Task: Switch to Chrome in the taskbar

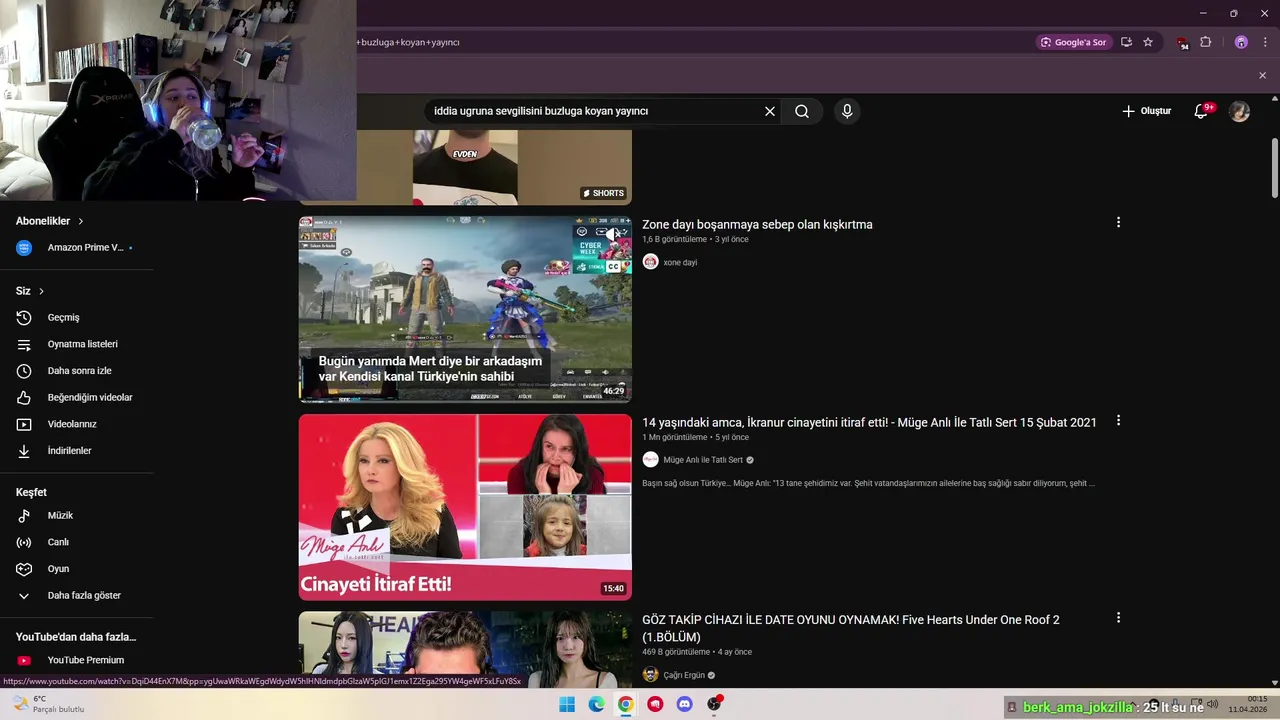Action: coord(625,704)
